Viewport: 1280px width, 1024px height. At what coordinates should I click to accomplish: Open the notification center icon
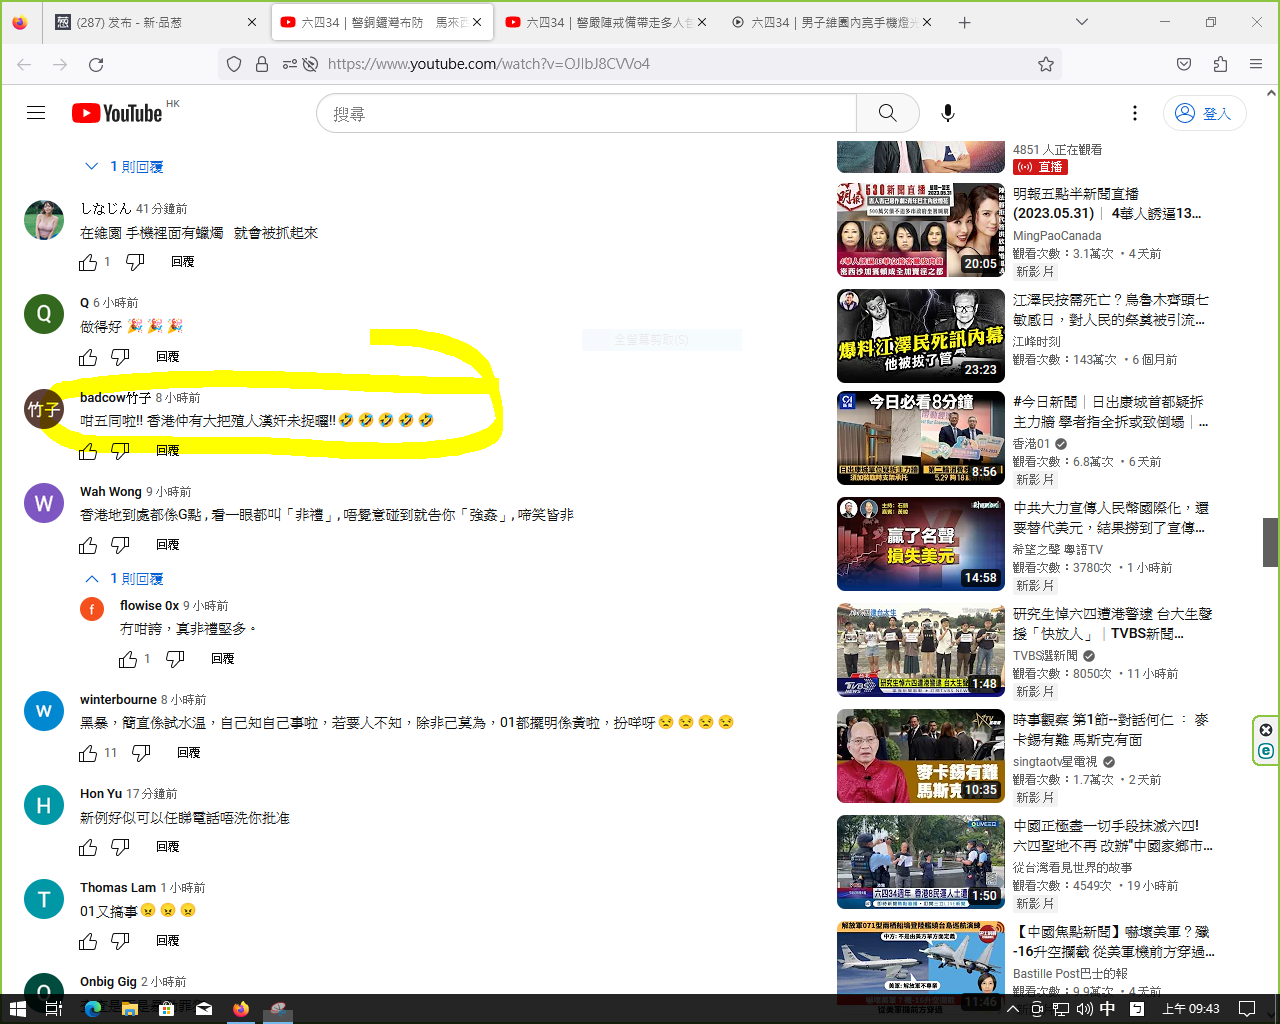coord(1247,1009)
